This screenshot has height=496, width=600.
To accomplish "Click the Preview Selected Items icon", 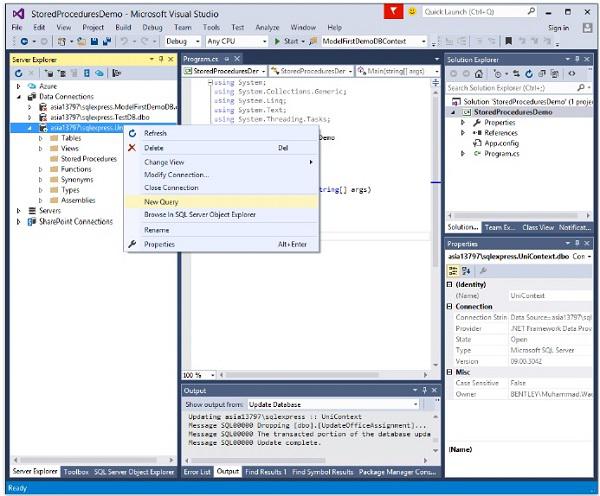I will (572, 74).
